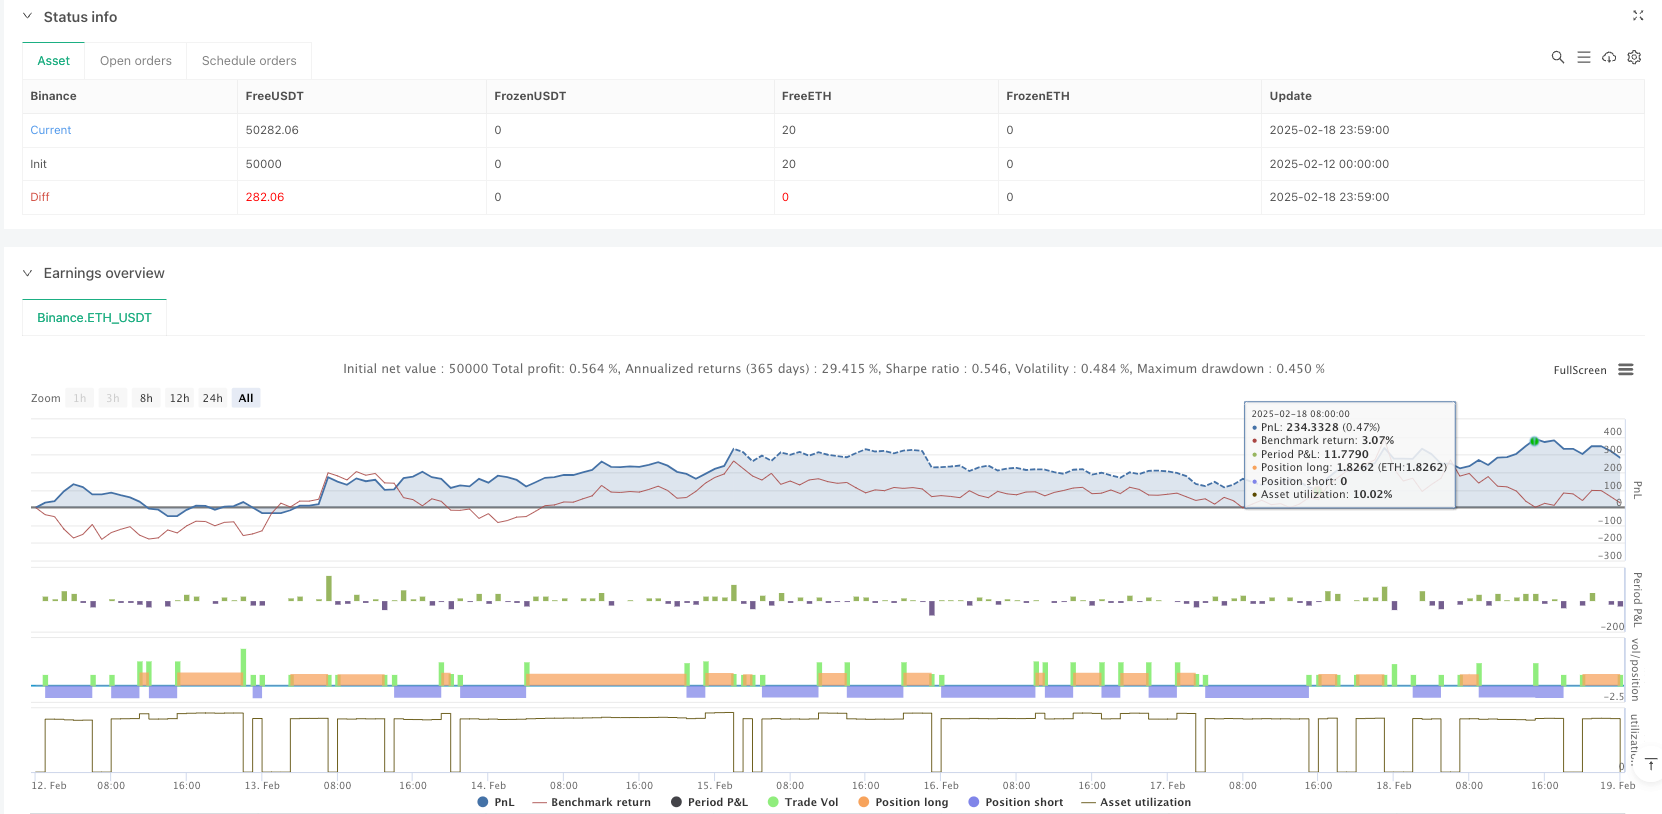Click the cloud download icon
Viewport: 1662px width, 814px height.
click(1608, 58)
